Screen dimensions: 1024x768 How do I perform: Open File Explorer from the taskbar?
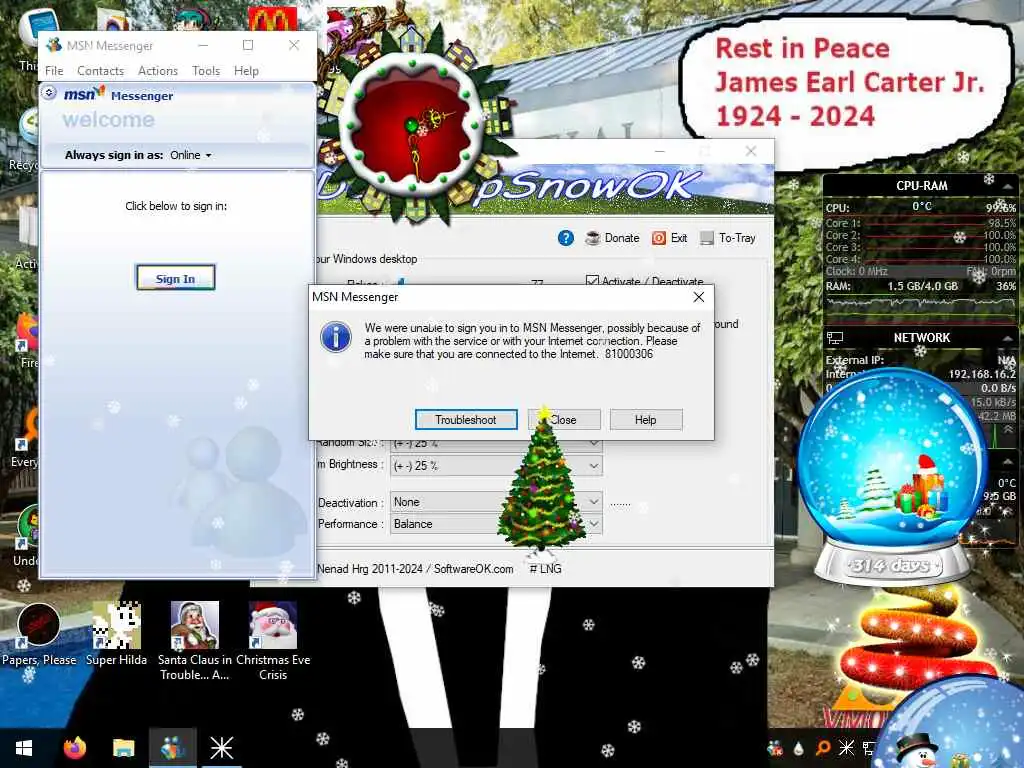(x=123, y=748)
